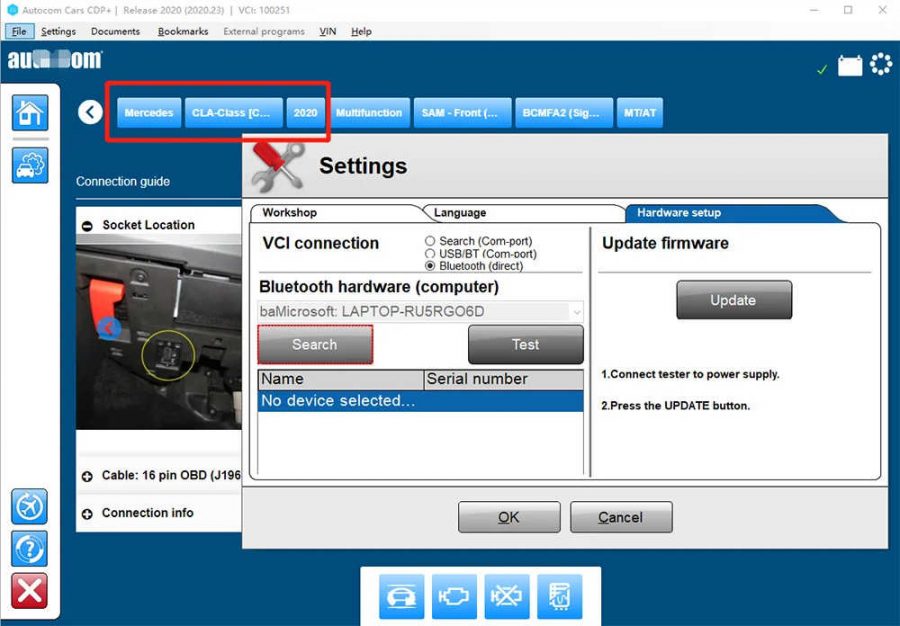The image size is (900, 626).
Task: Open the vehicle settings gear-car icon
Action: (x=30, y=165)
